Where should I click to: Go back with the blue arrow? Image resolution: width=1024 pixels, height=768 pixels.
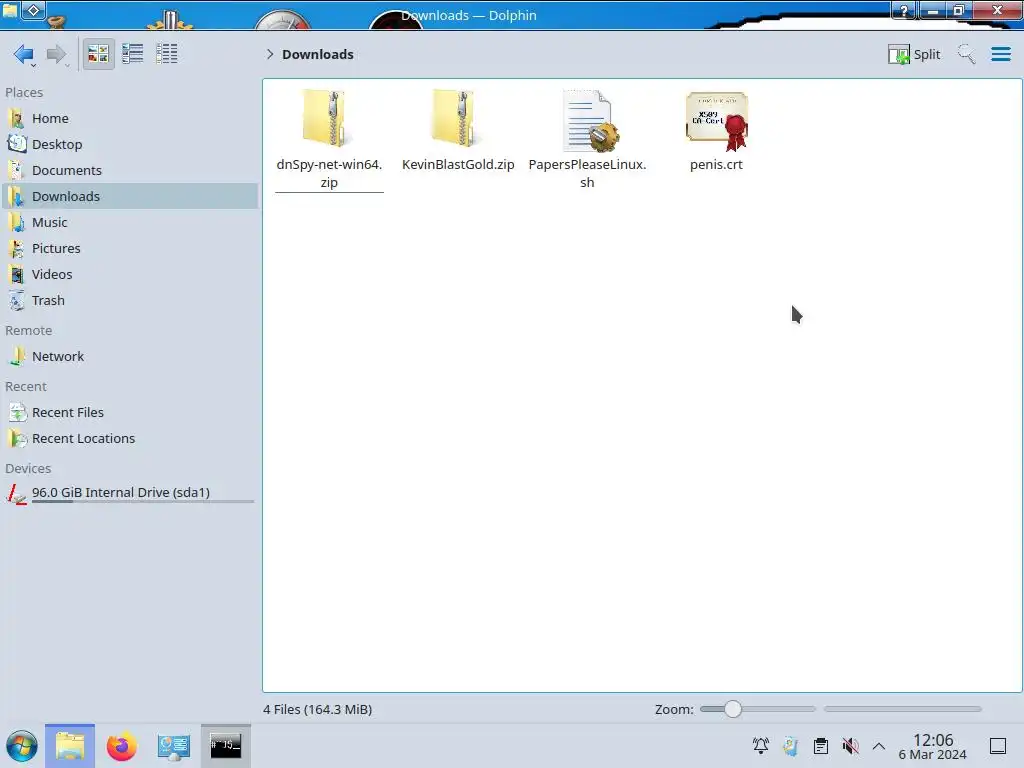point(24,54)
